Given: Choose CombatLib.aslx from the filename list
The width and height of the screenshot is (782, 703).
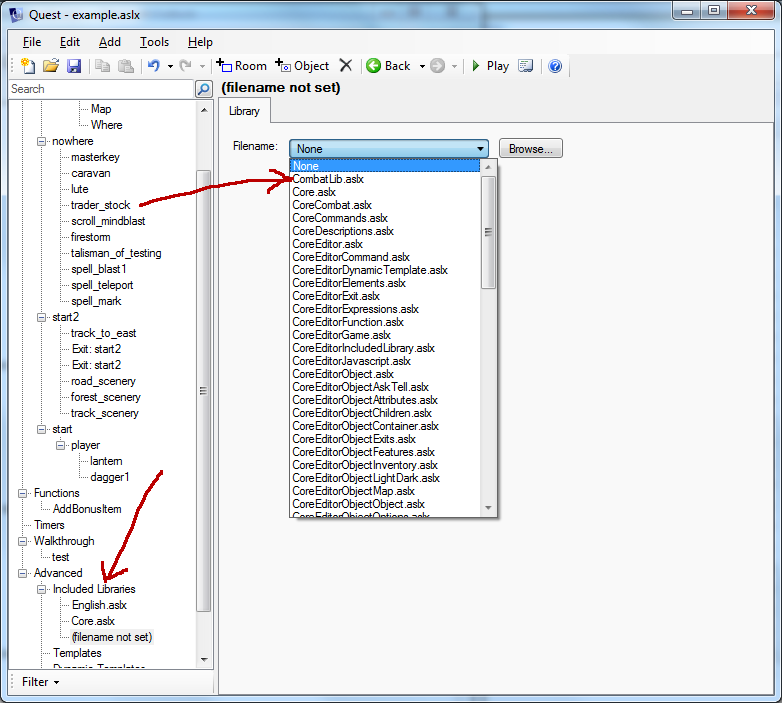Looking at the screenshot, I should pos(328,179).
